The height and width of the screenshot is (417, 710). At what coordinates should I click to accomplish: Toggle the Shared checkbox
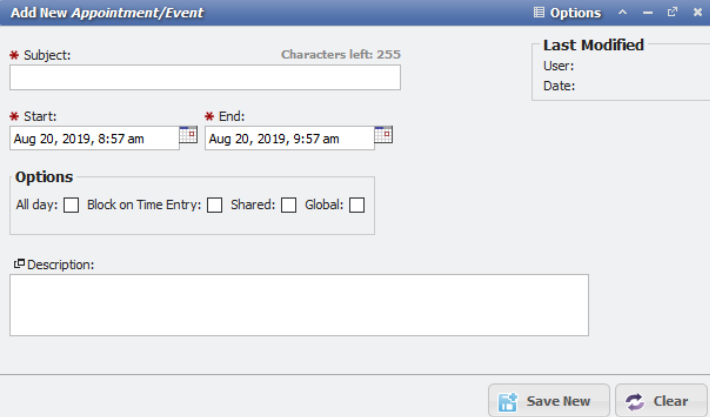coord(289,205)
